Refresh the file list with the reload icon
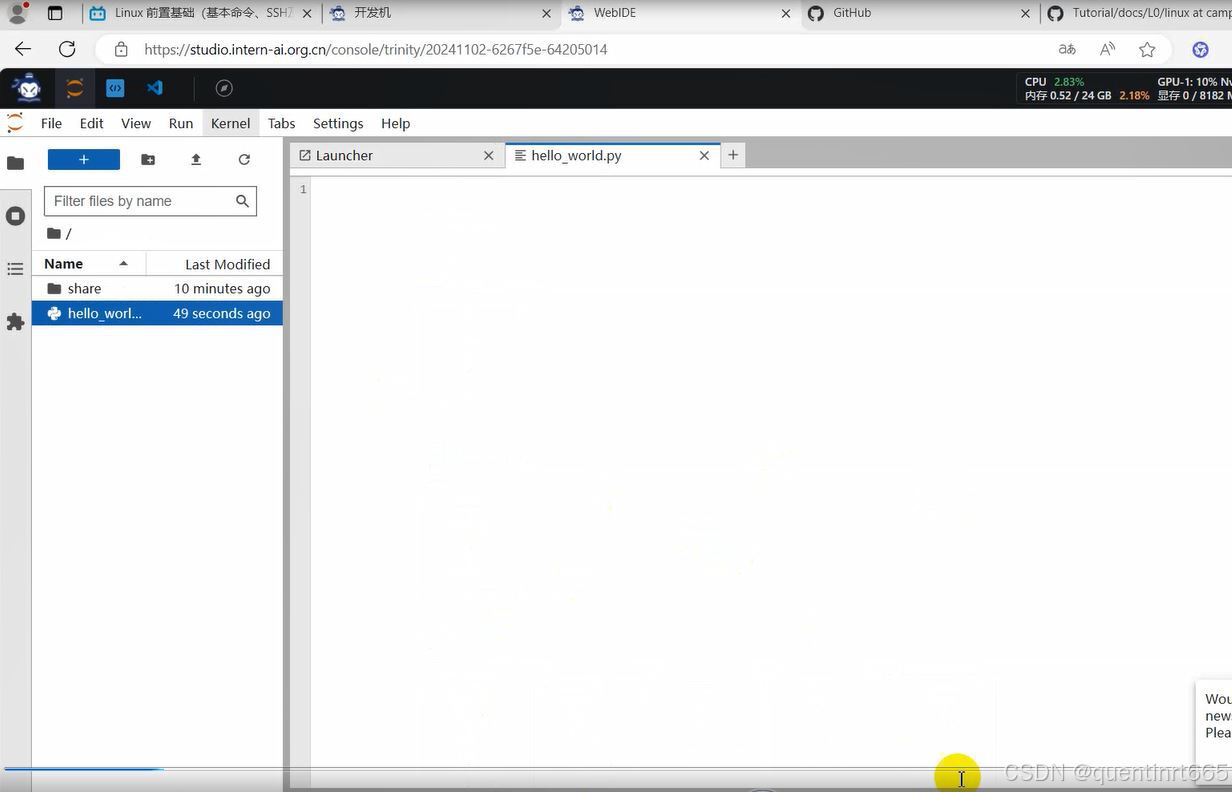Screen dimensions: 1232x792 [244, 159]
